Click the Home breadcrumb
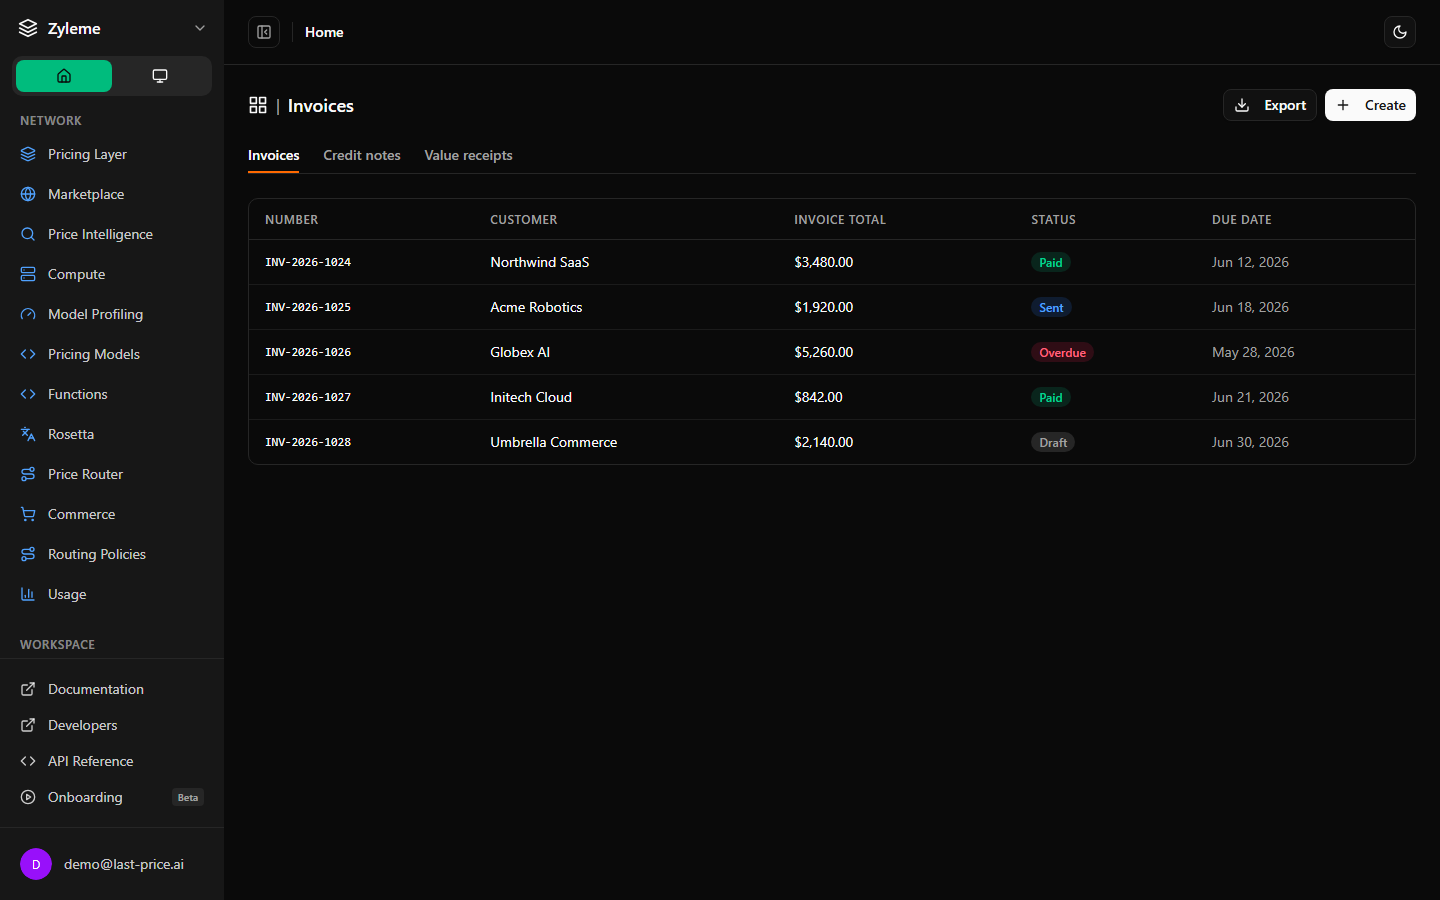 pos(324,32)
